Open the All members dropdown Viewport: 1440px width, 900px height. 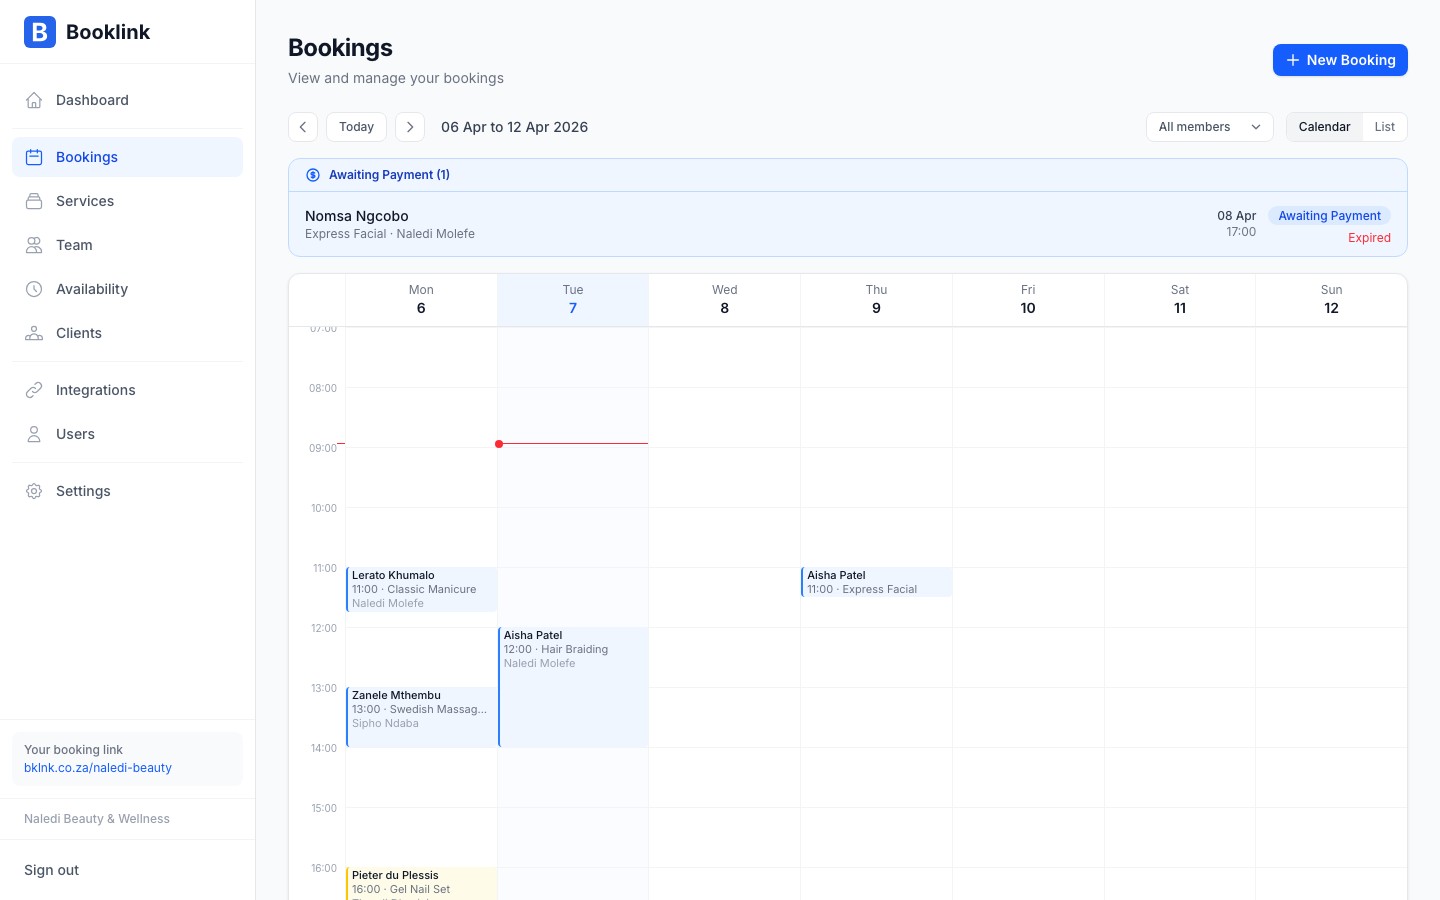[x=1209, y=127]
